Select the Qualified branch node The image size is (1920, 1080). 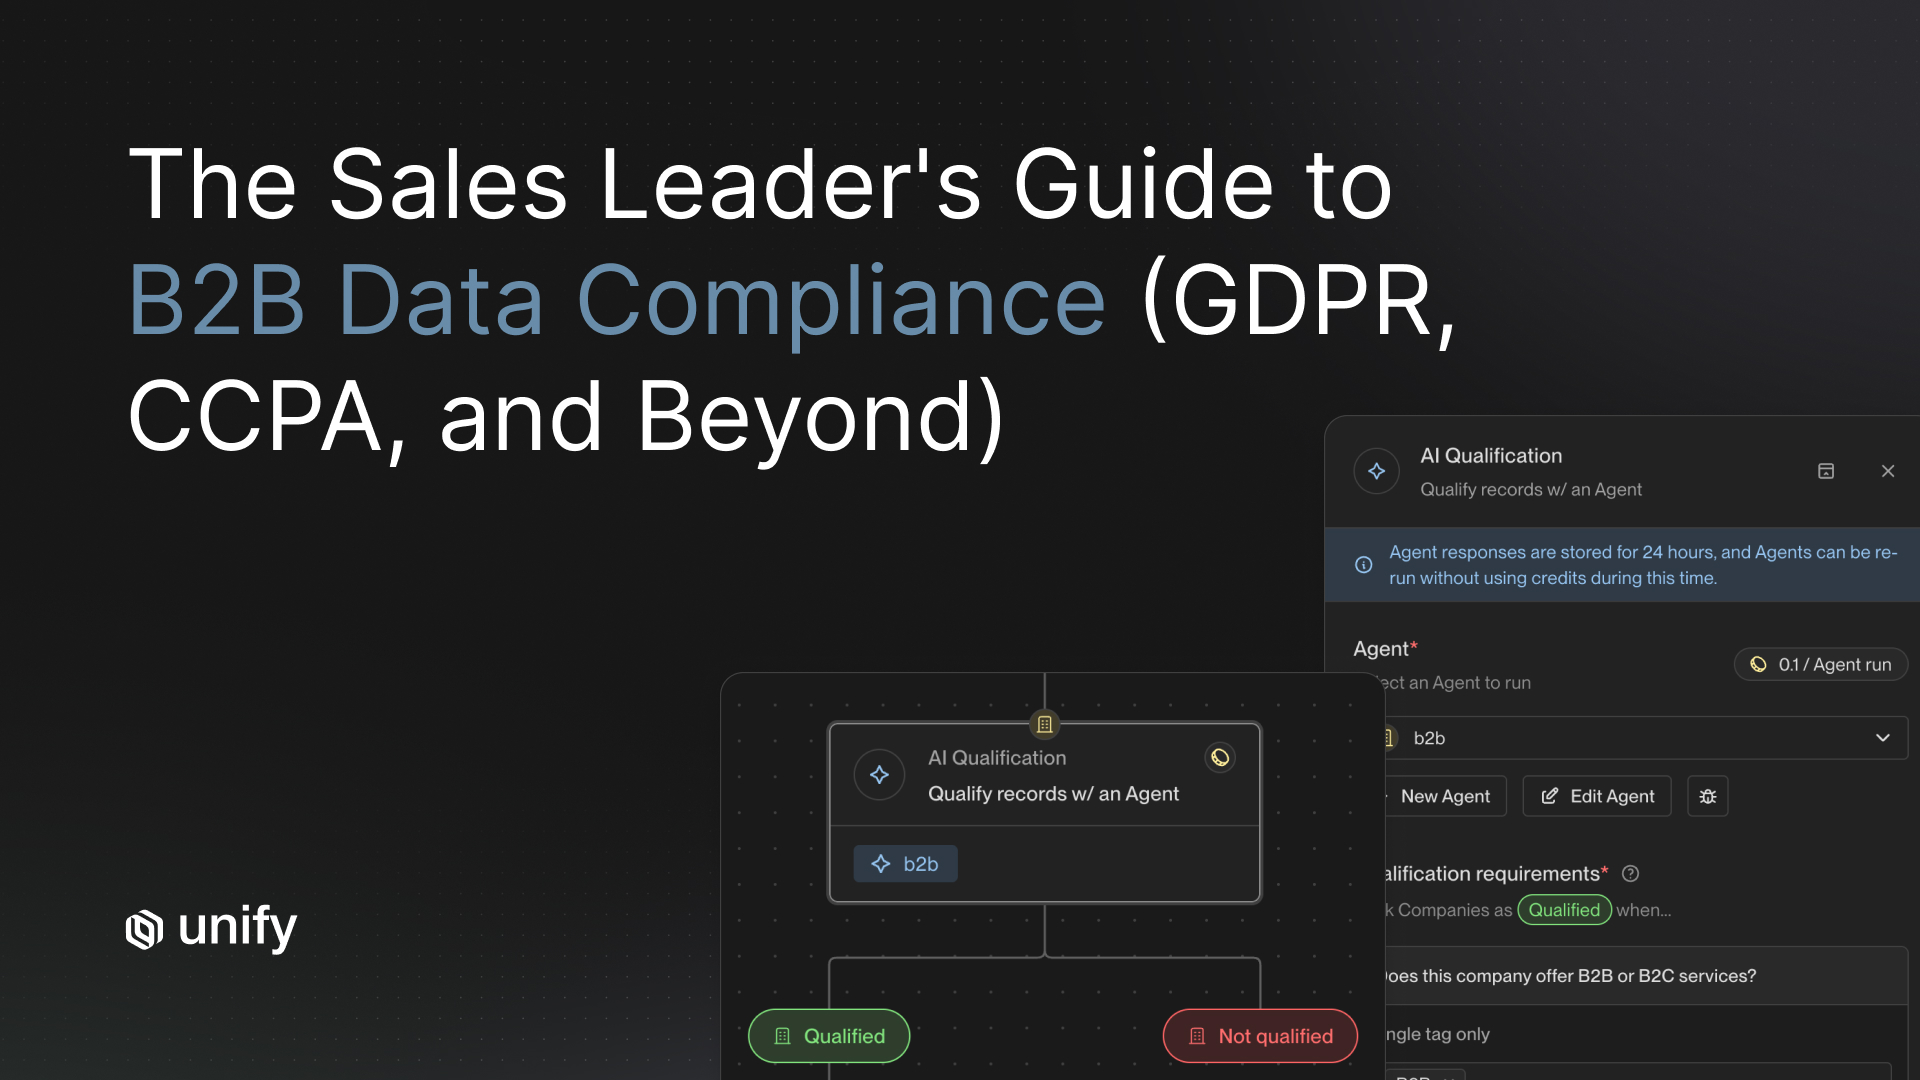[x=829, y=1036]
